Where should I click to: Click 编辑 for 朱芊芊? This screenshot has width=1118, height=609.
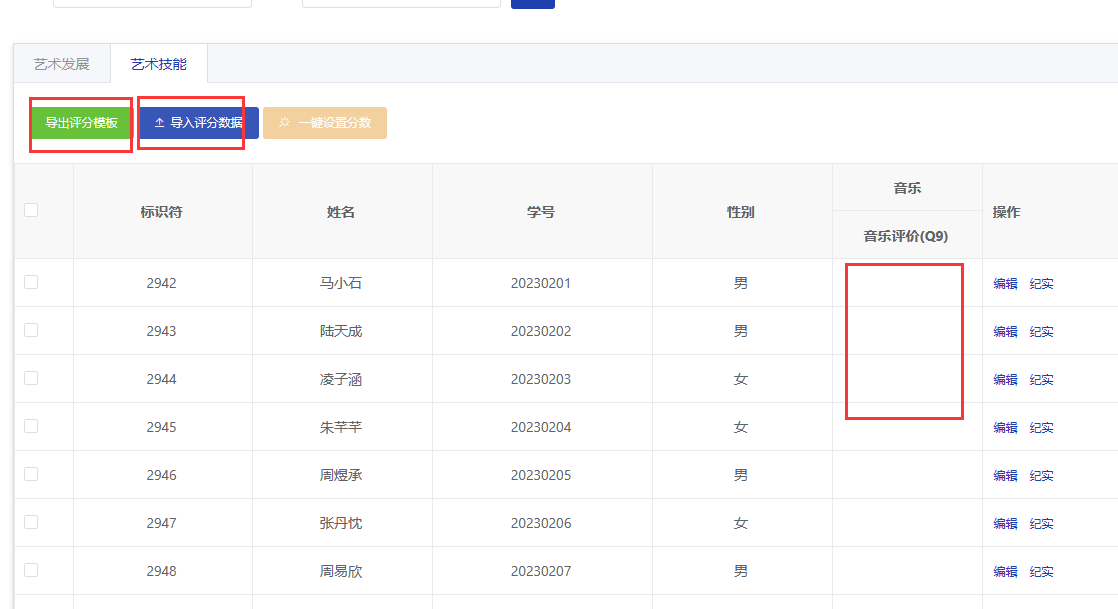[1005, 427]
